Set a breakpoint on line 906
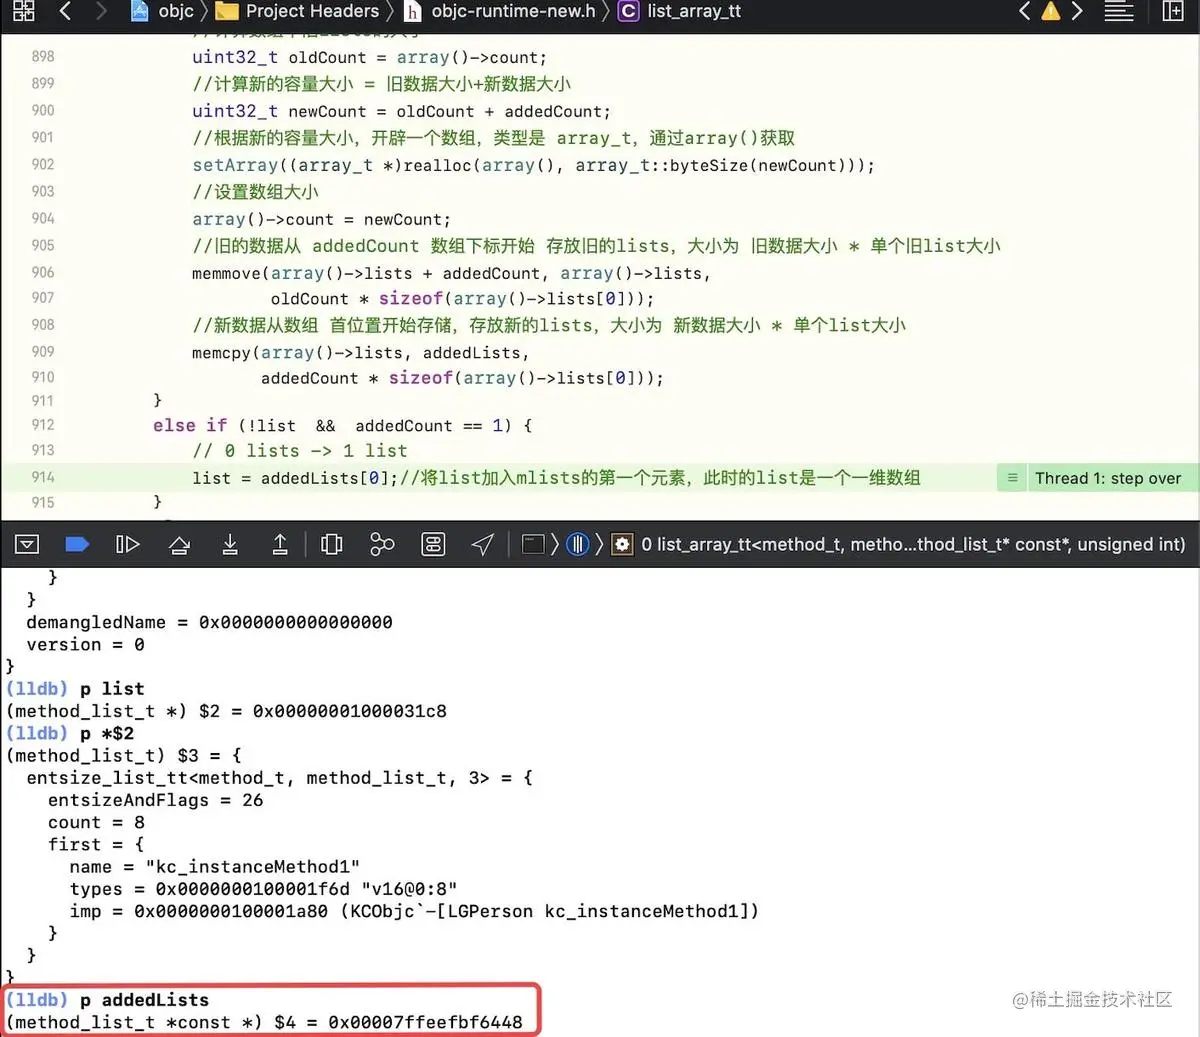This screenshot has width=1200, height=1037. tap(43, 273)
